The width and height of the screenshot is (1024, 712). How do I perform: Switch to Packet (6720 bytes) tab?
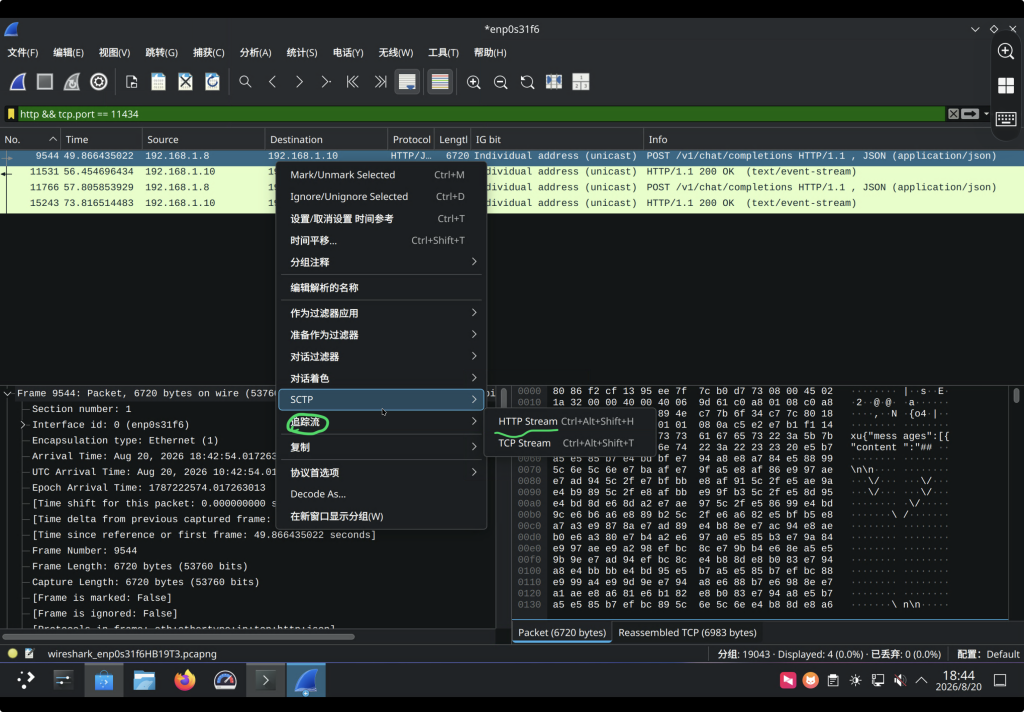click(562, 632)
